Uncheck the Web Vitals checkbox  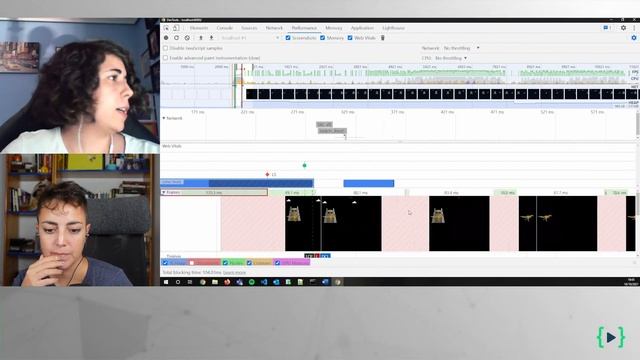point(350,38)
